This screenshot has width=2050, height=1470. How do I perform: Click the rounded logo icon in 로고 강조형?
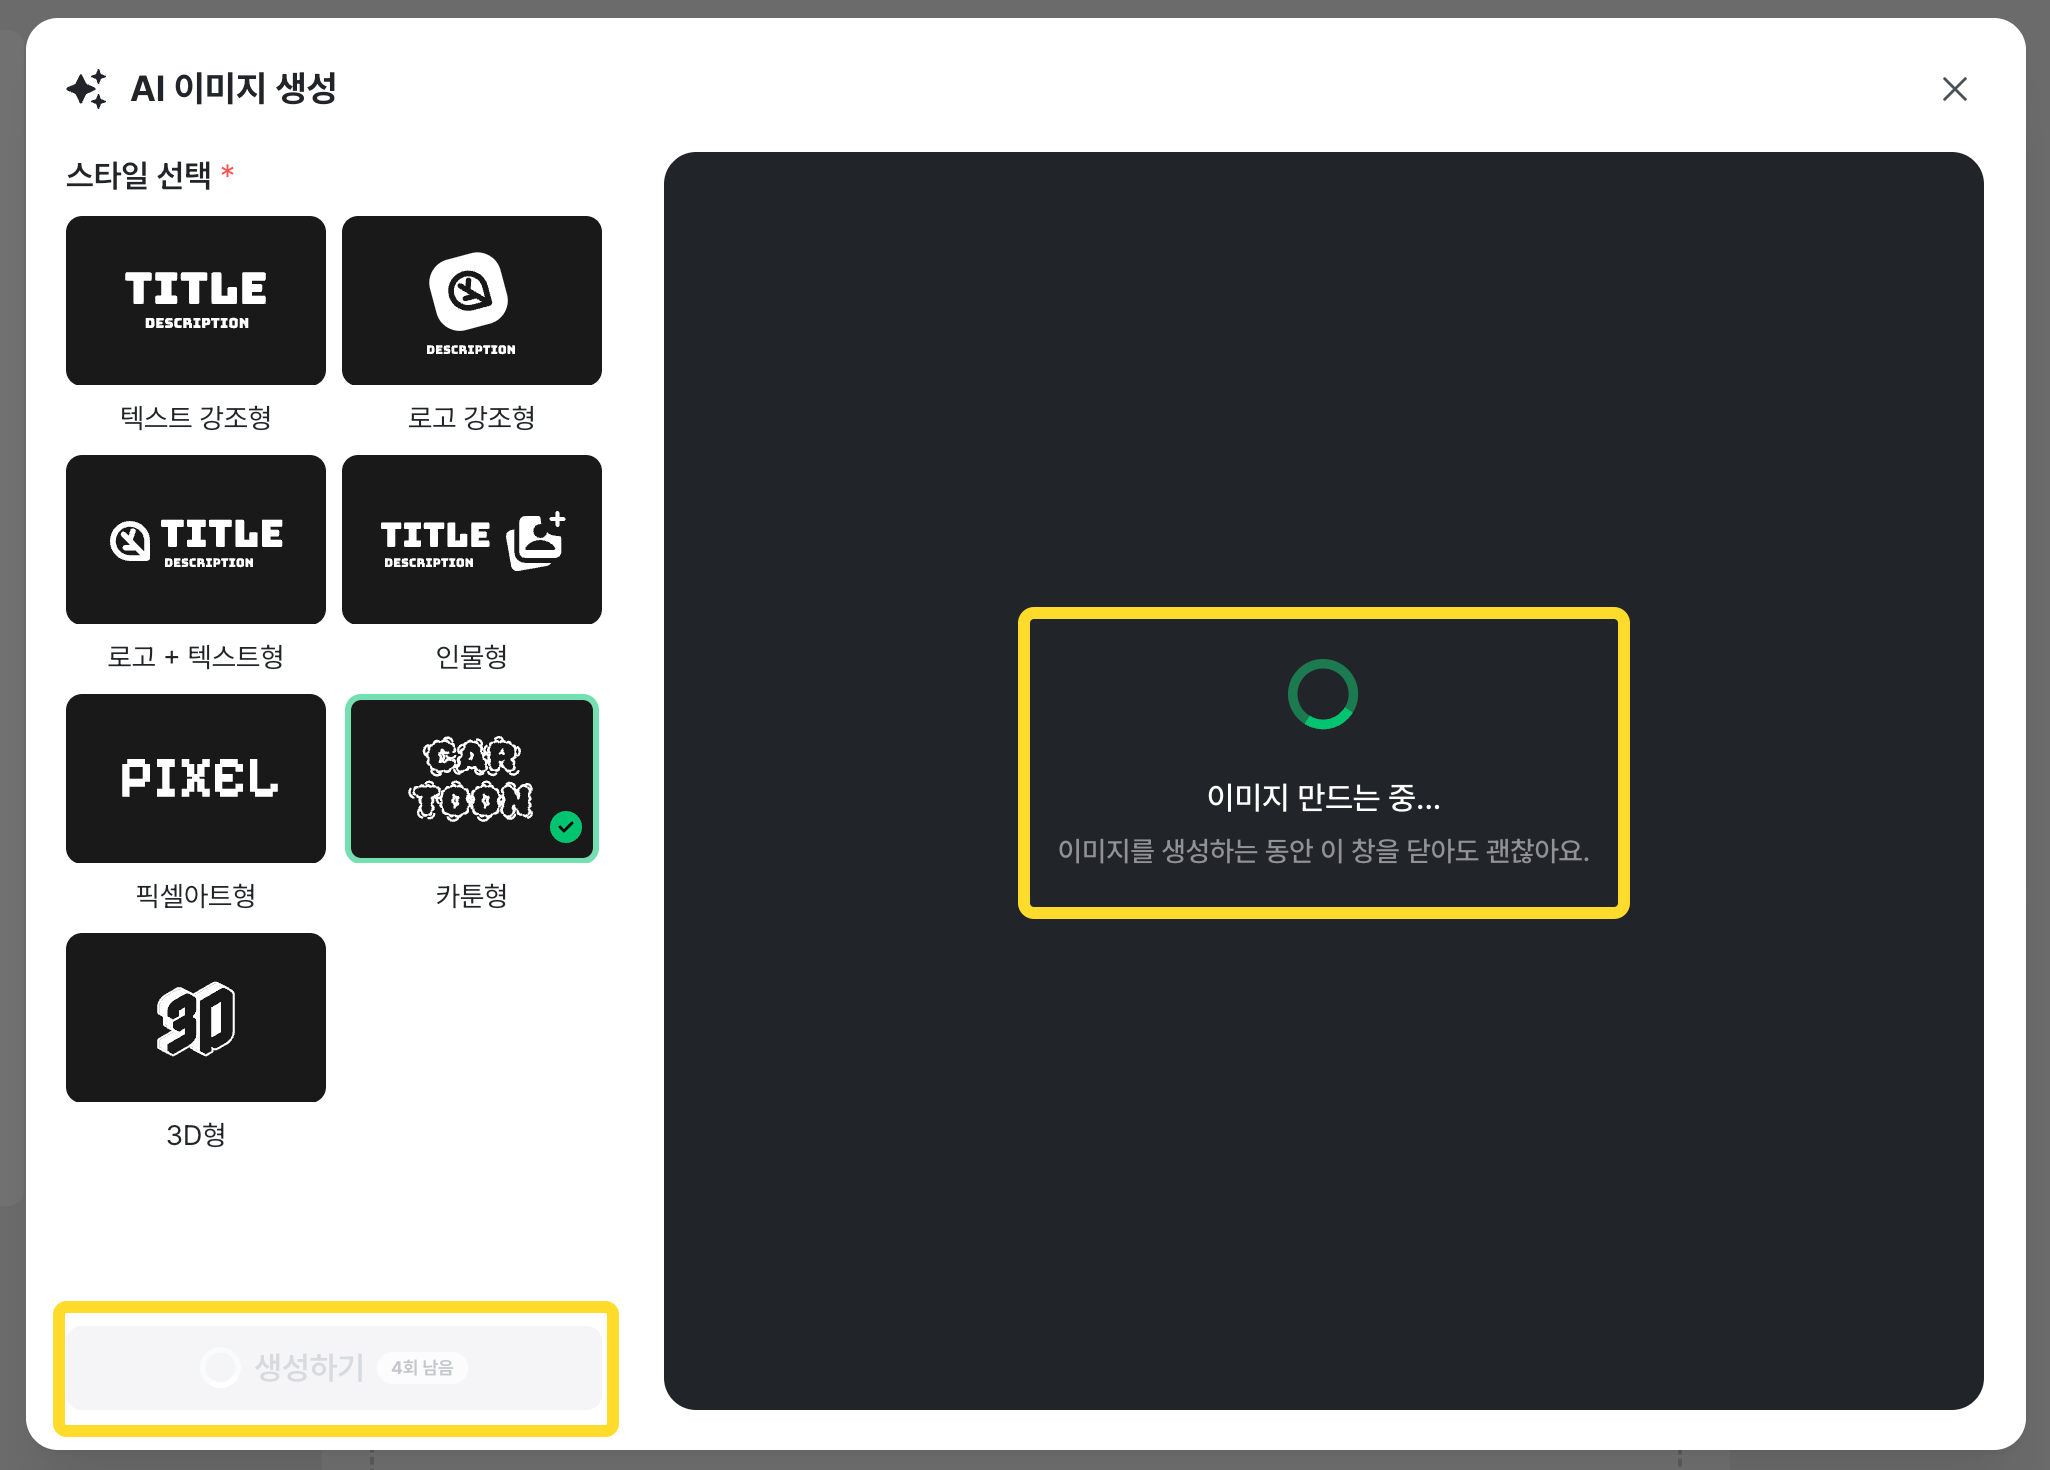469,291
